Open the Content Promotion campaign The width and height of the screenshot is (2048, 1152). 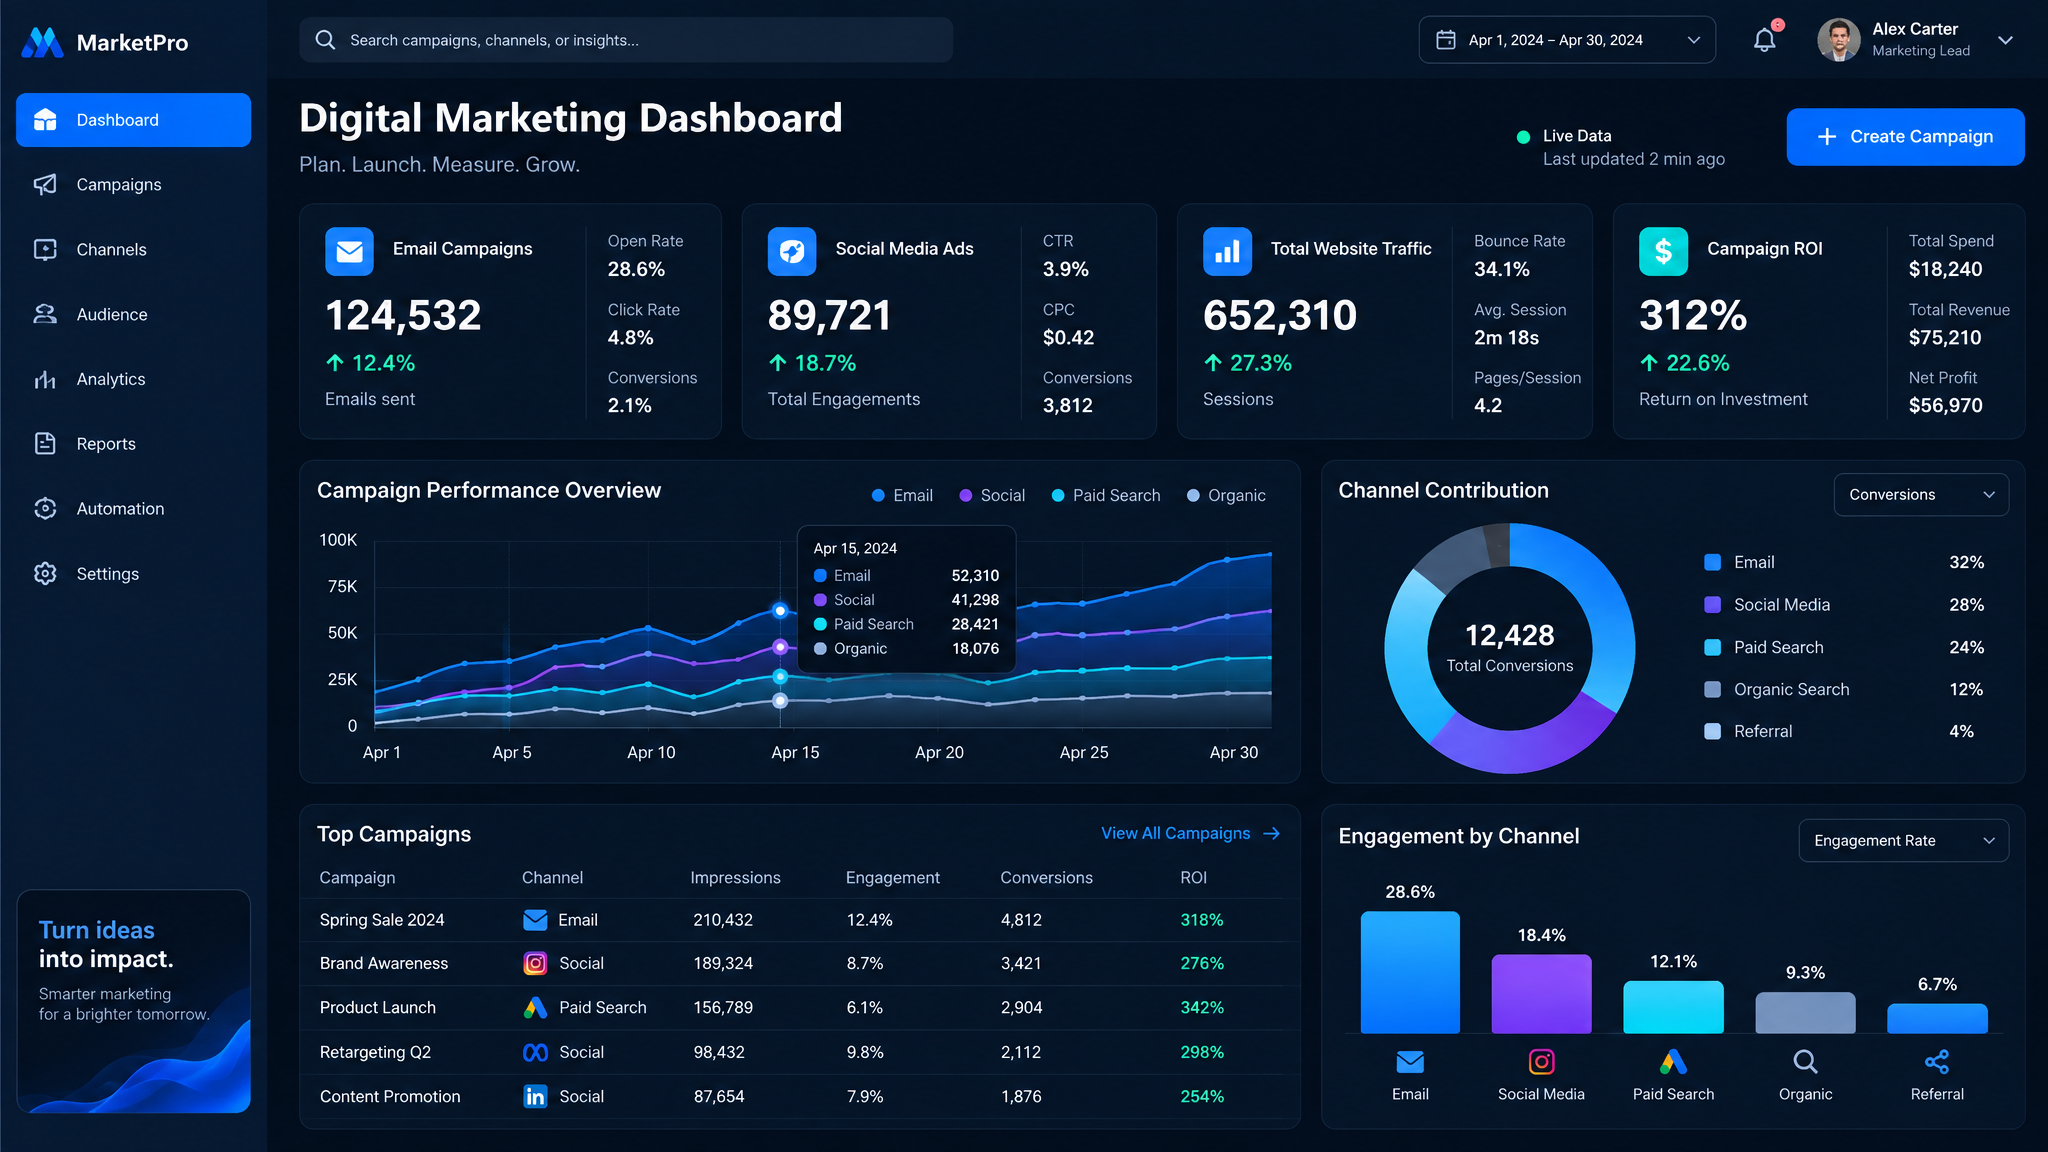click(x=390, y=1096)
